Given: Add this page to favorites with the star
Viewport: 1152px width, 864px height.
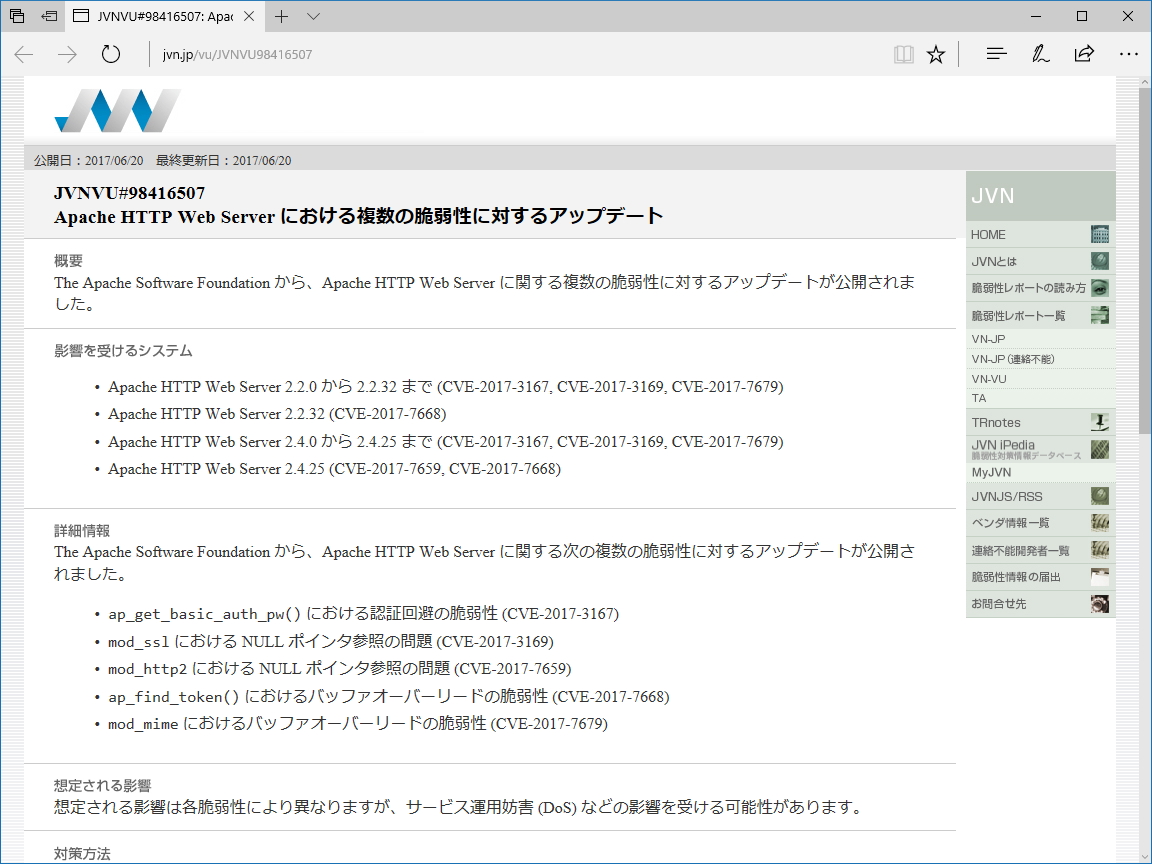Looking at the screenshot, I should point(935,54).
